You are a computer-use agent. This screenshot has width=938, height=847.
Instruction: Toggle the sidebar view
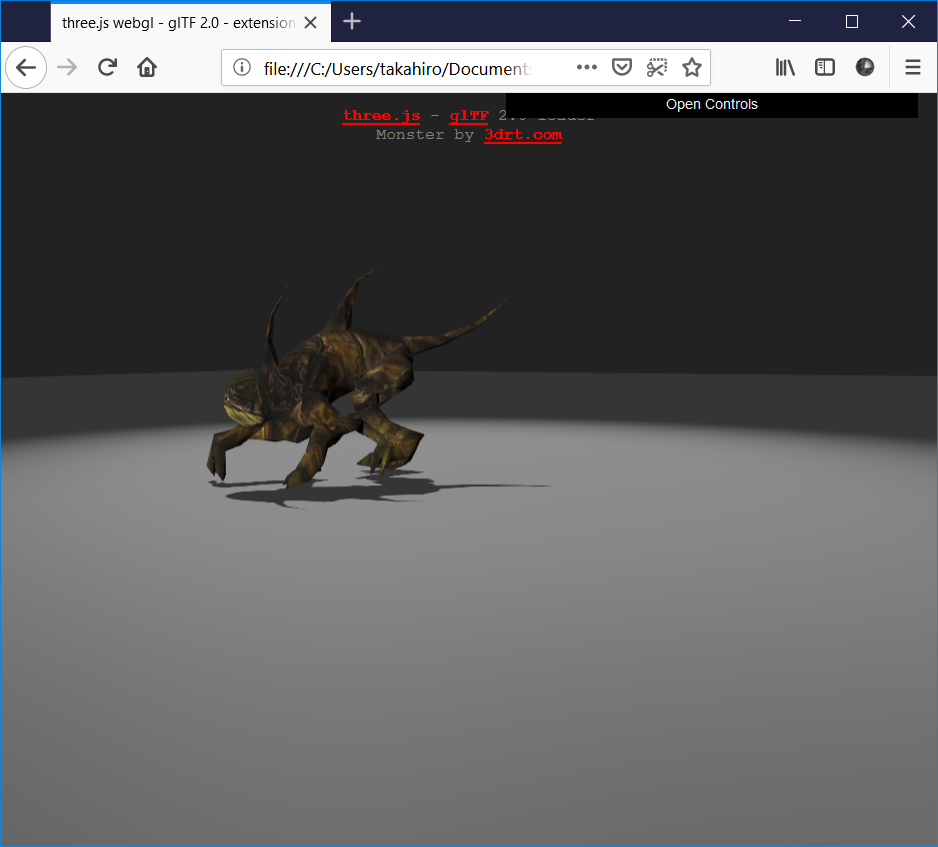825,68
